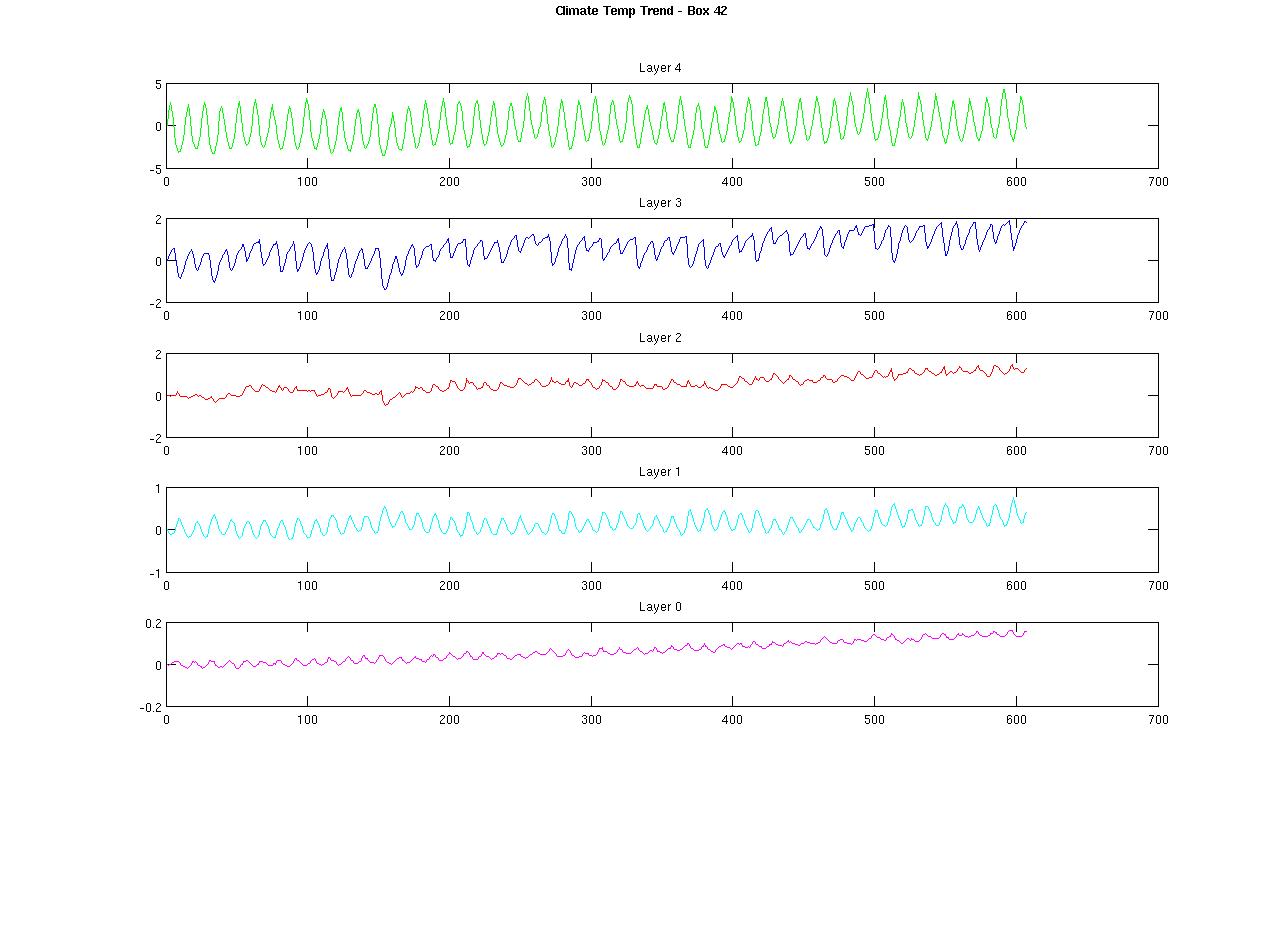Click the 300 x-axis tick label under Layer 0
Image resolution: width=1280 pixels, height=945 pixels.
tap(591, 720)
